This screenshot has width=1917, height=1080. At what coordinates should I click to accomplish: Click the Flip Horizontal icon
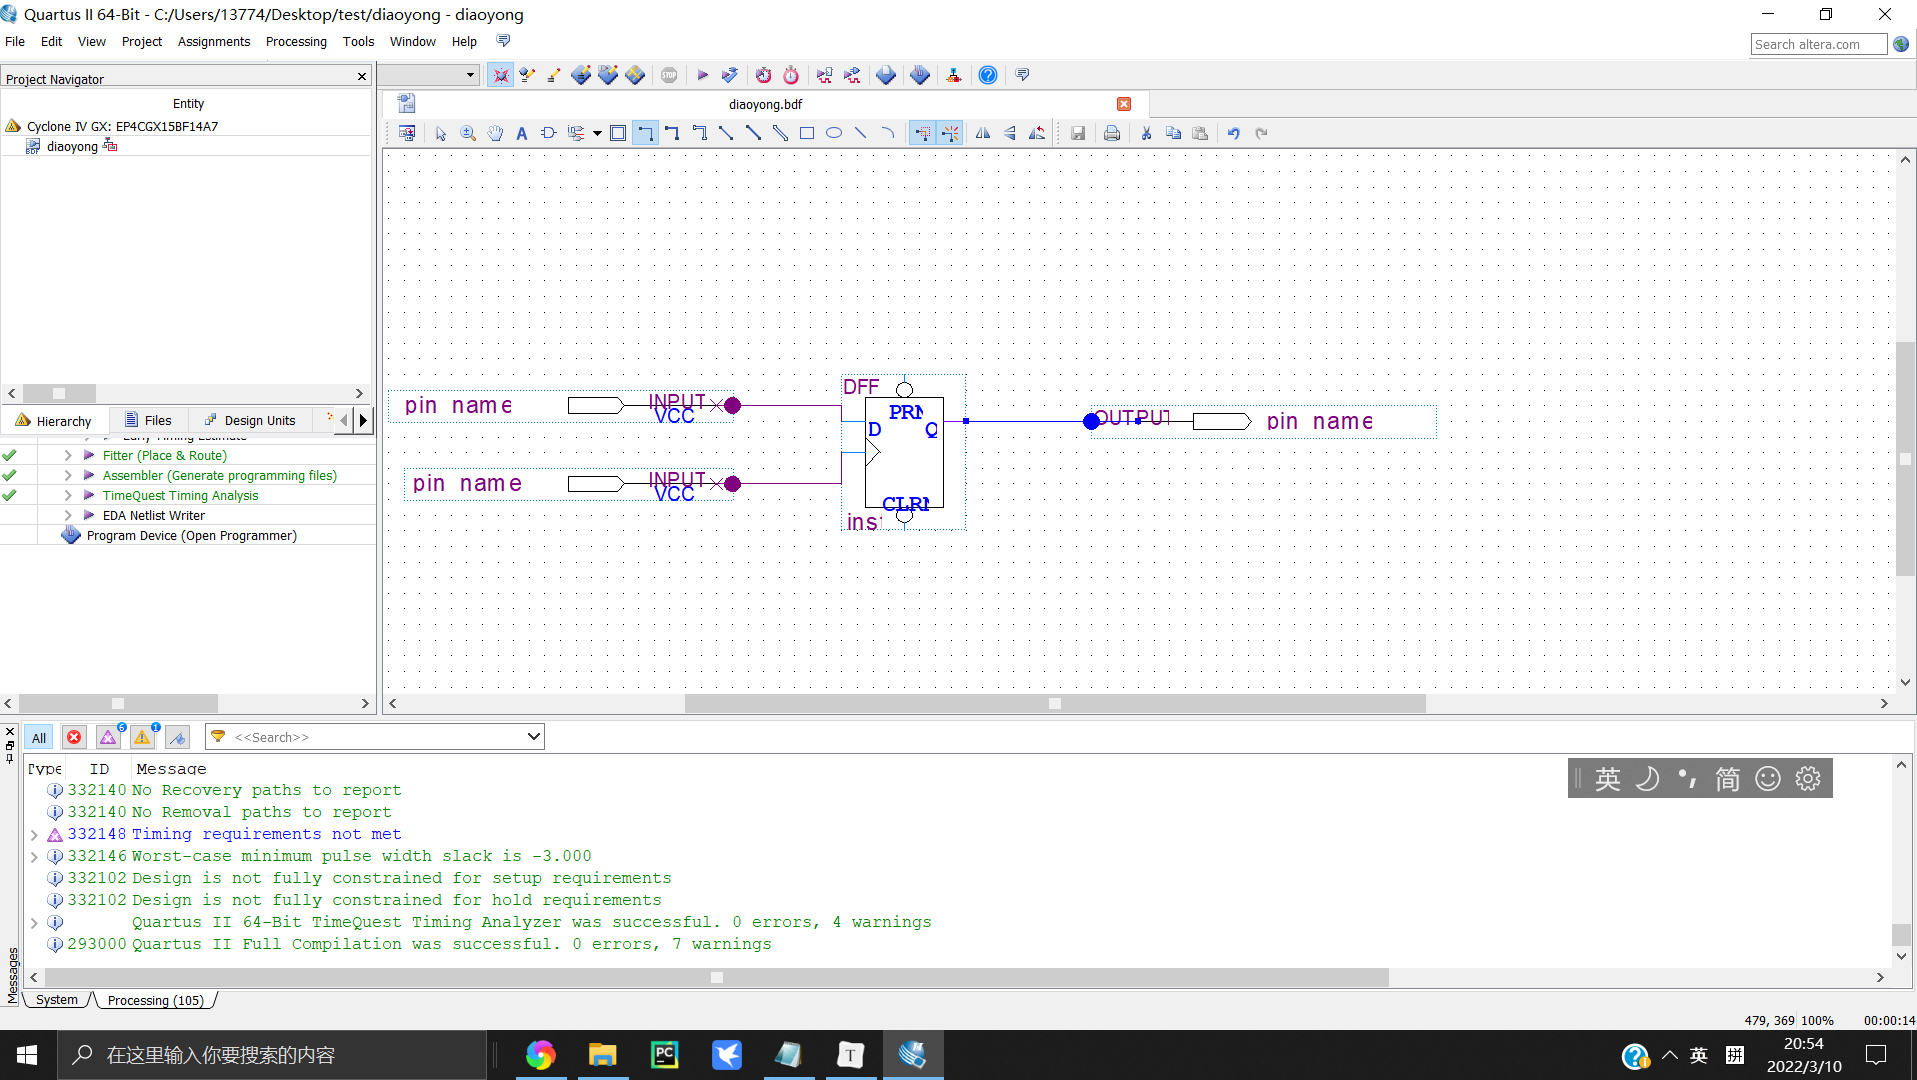click(x=983, y=133)
